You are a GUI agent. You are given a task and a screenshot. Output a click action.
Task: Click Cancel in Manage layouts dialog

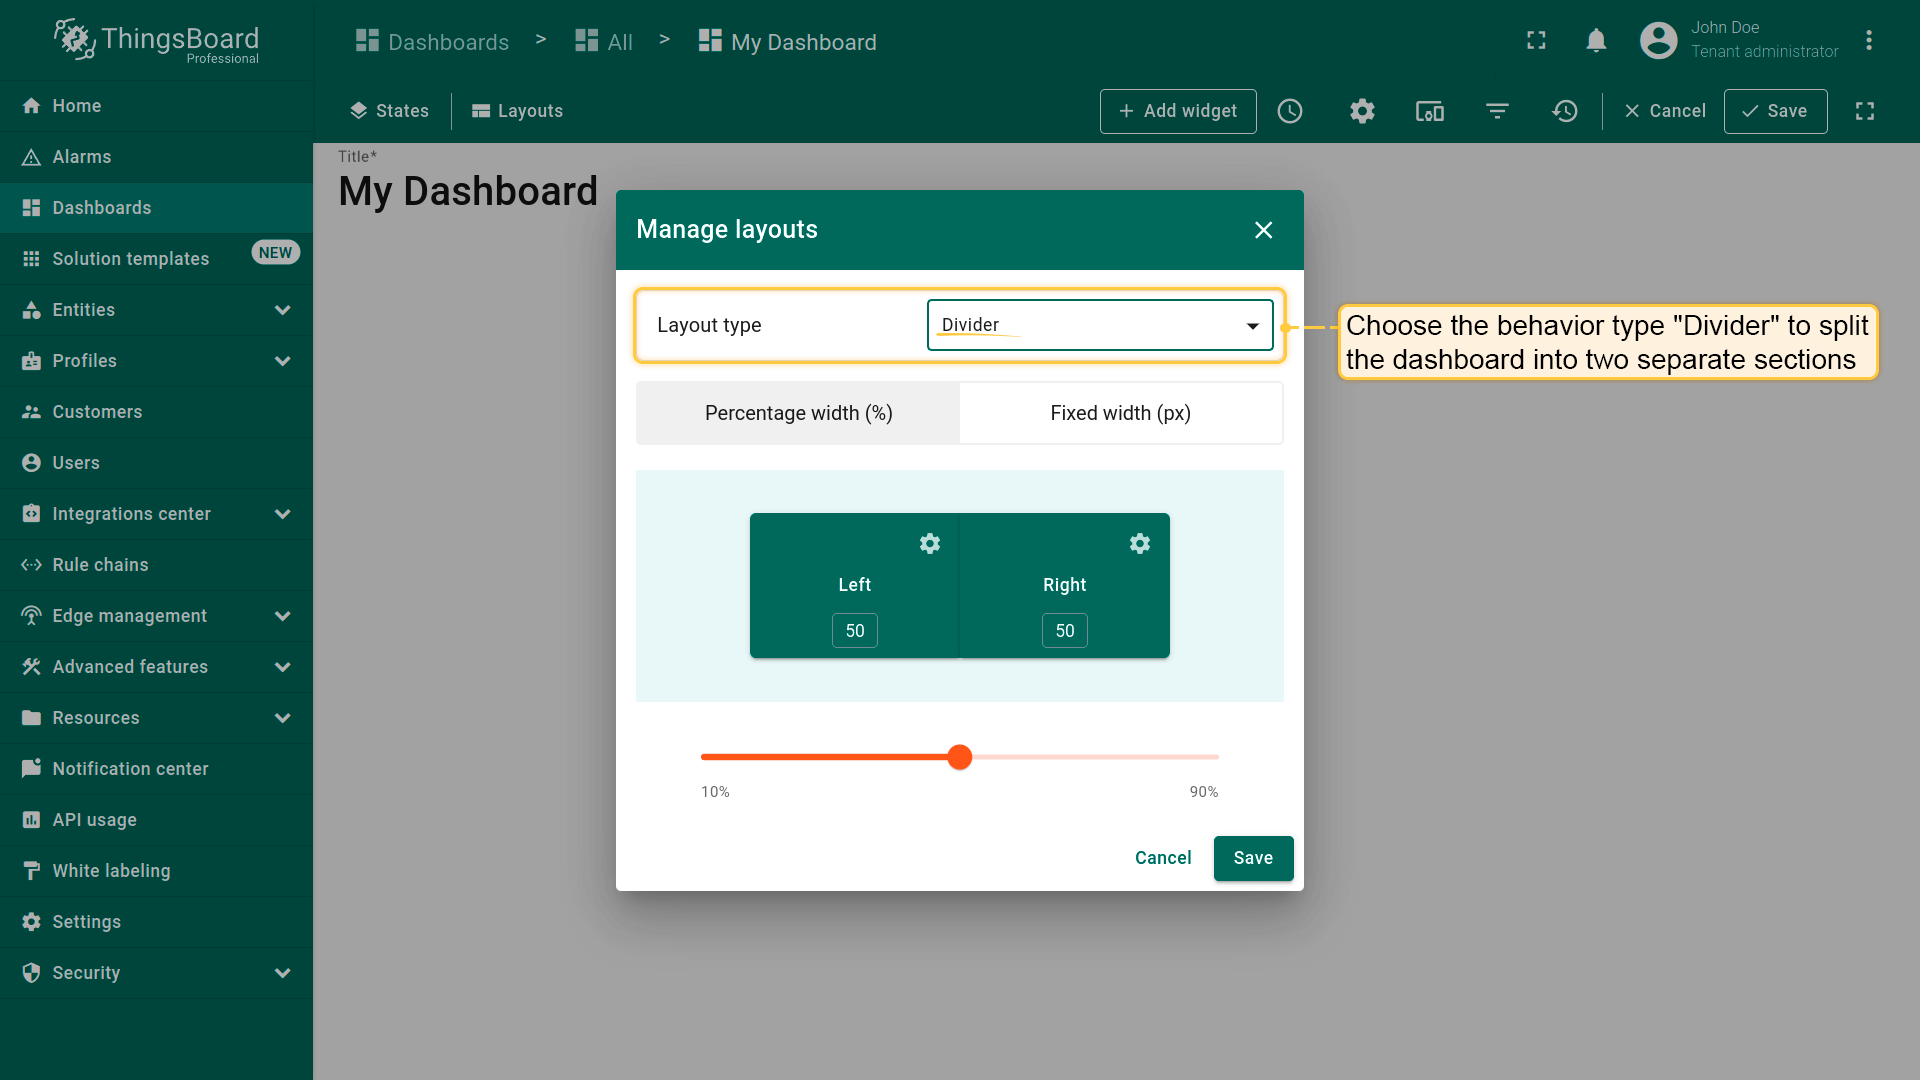pos(1163,858)
